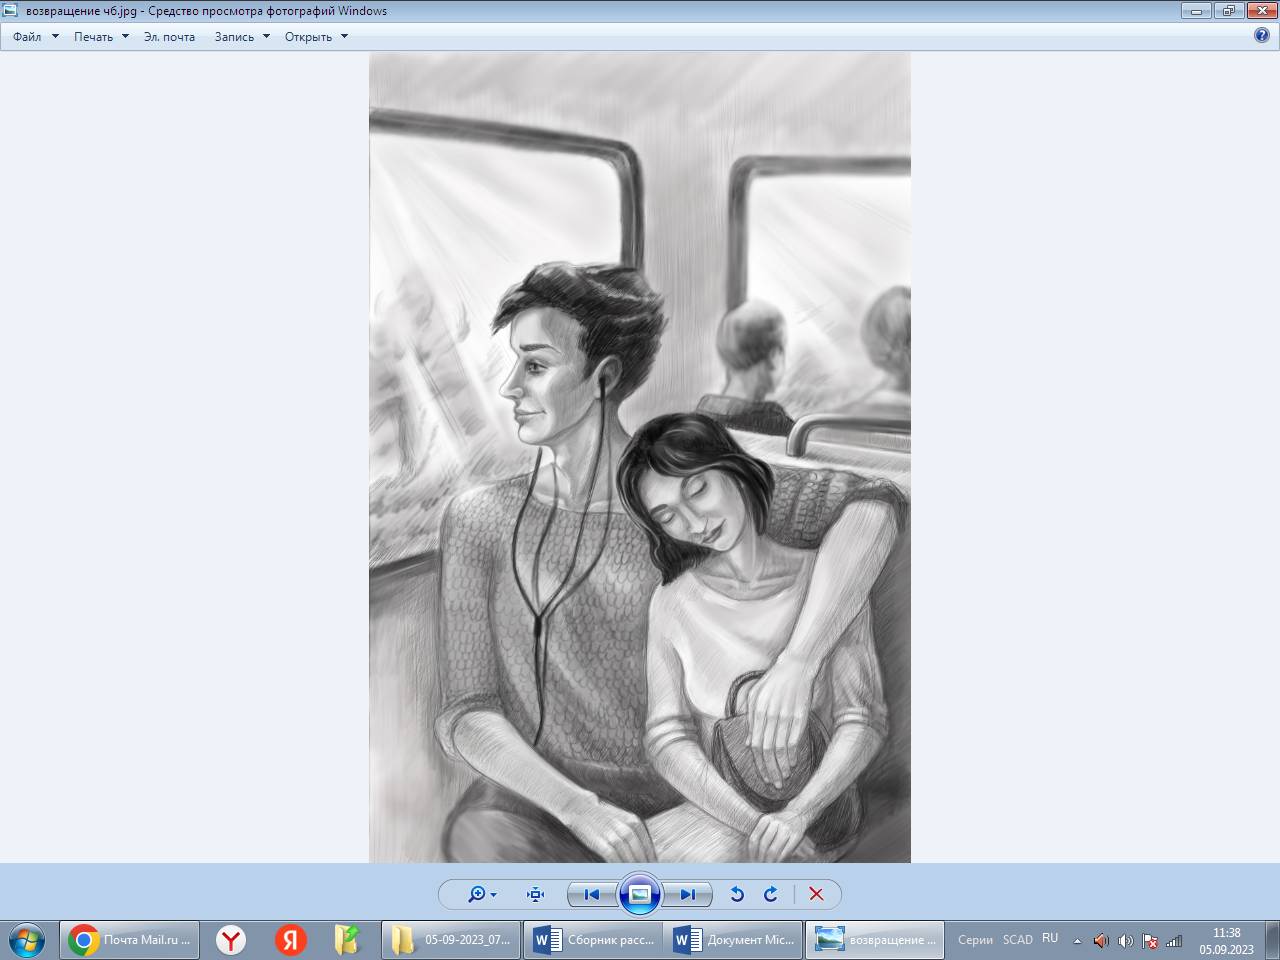Screen dimensions: 1280x960
Task: Rotate the image clockwise
Action: [x=771, y=894]
